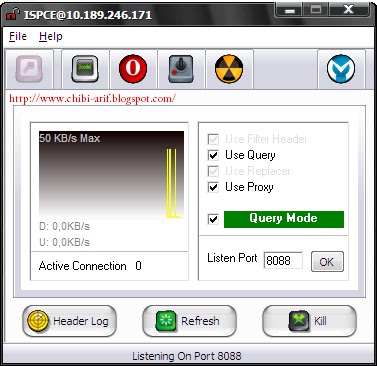This screenshot has height=366, width=377.
Task: Click the Listen Port input field
Action: (283, 261)
